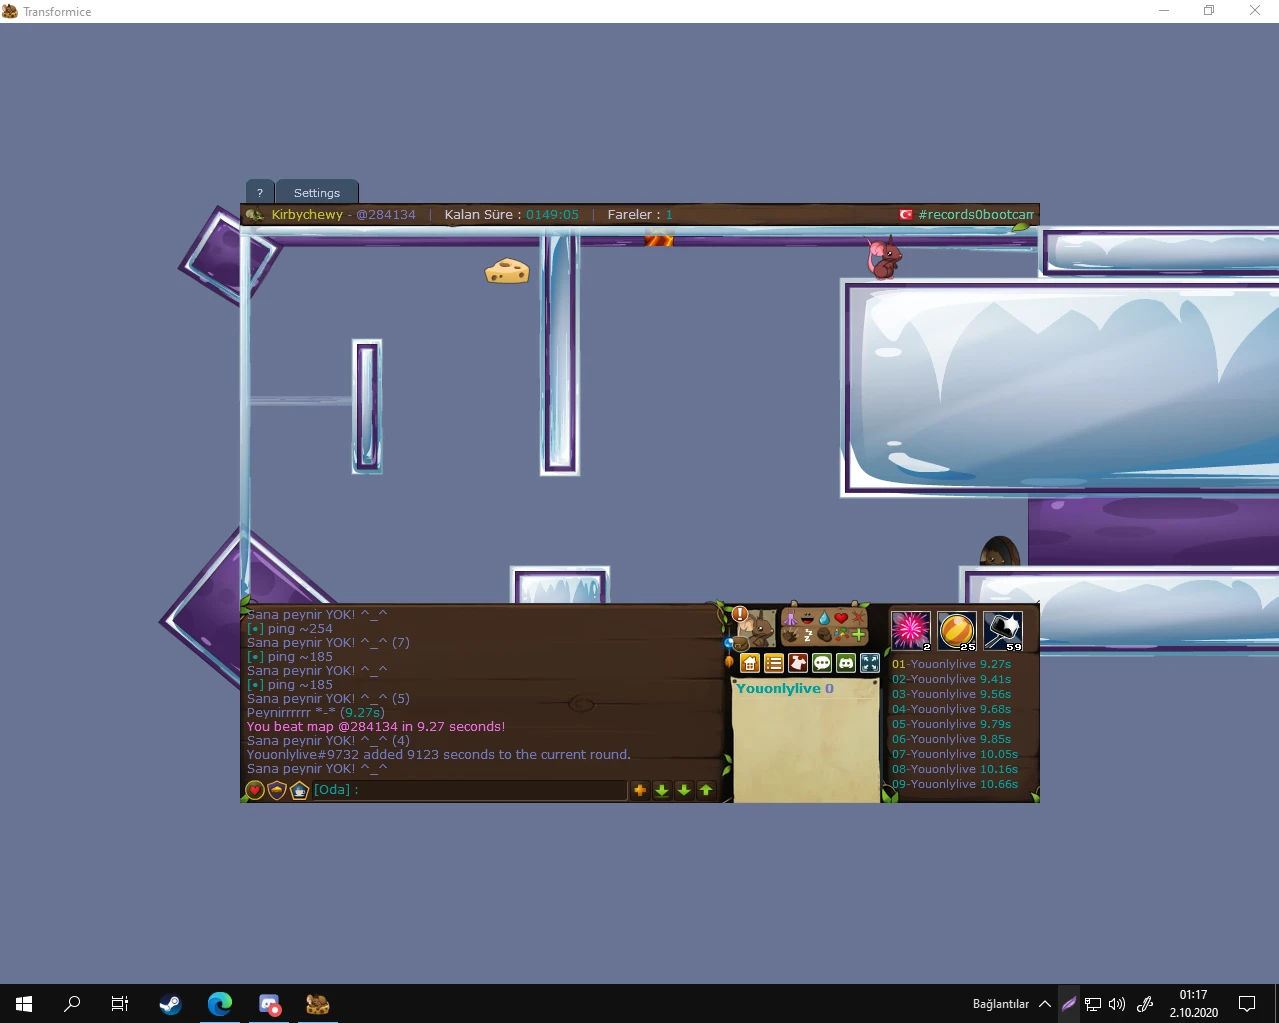Open the yellow list menu icon

pyautogui.click(x=774, y=663)
